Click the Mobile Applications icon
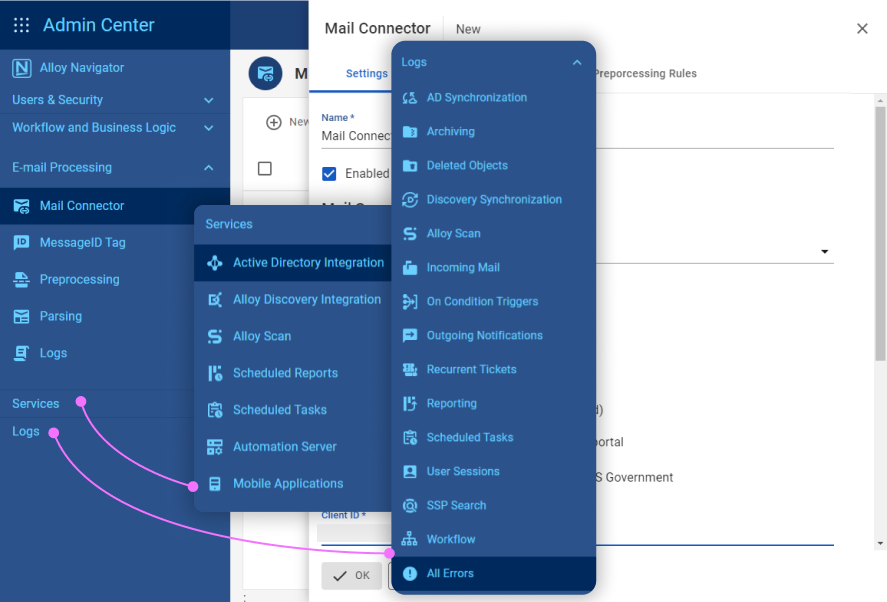Viewport: 887px width, 602px height. [215, 484]
